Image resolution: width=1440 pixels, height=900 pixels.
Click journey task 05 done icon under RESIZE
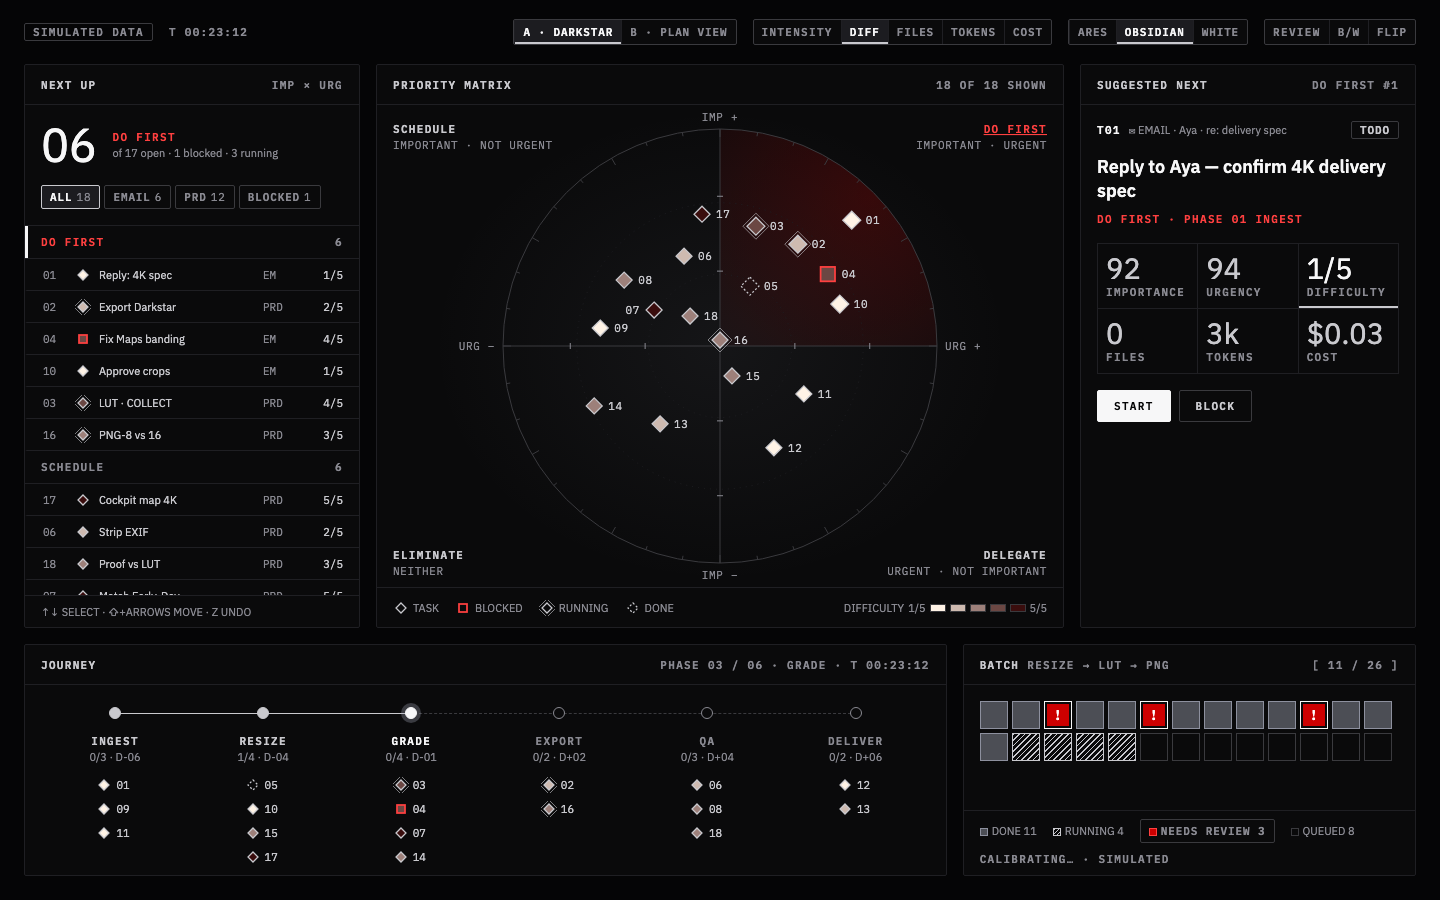[253, 785]
